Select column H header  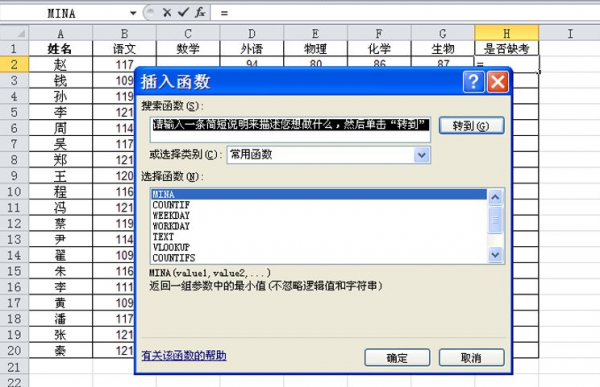tap(507, 34)
